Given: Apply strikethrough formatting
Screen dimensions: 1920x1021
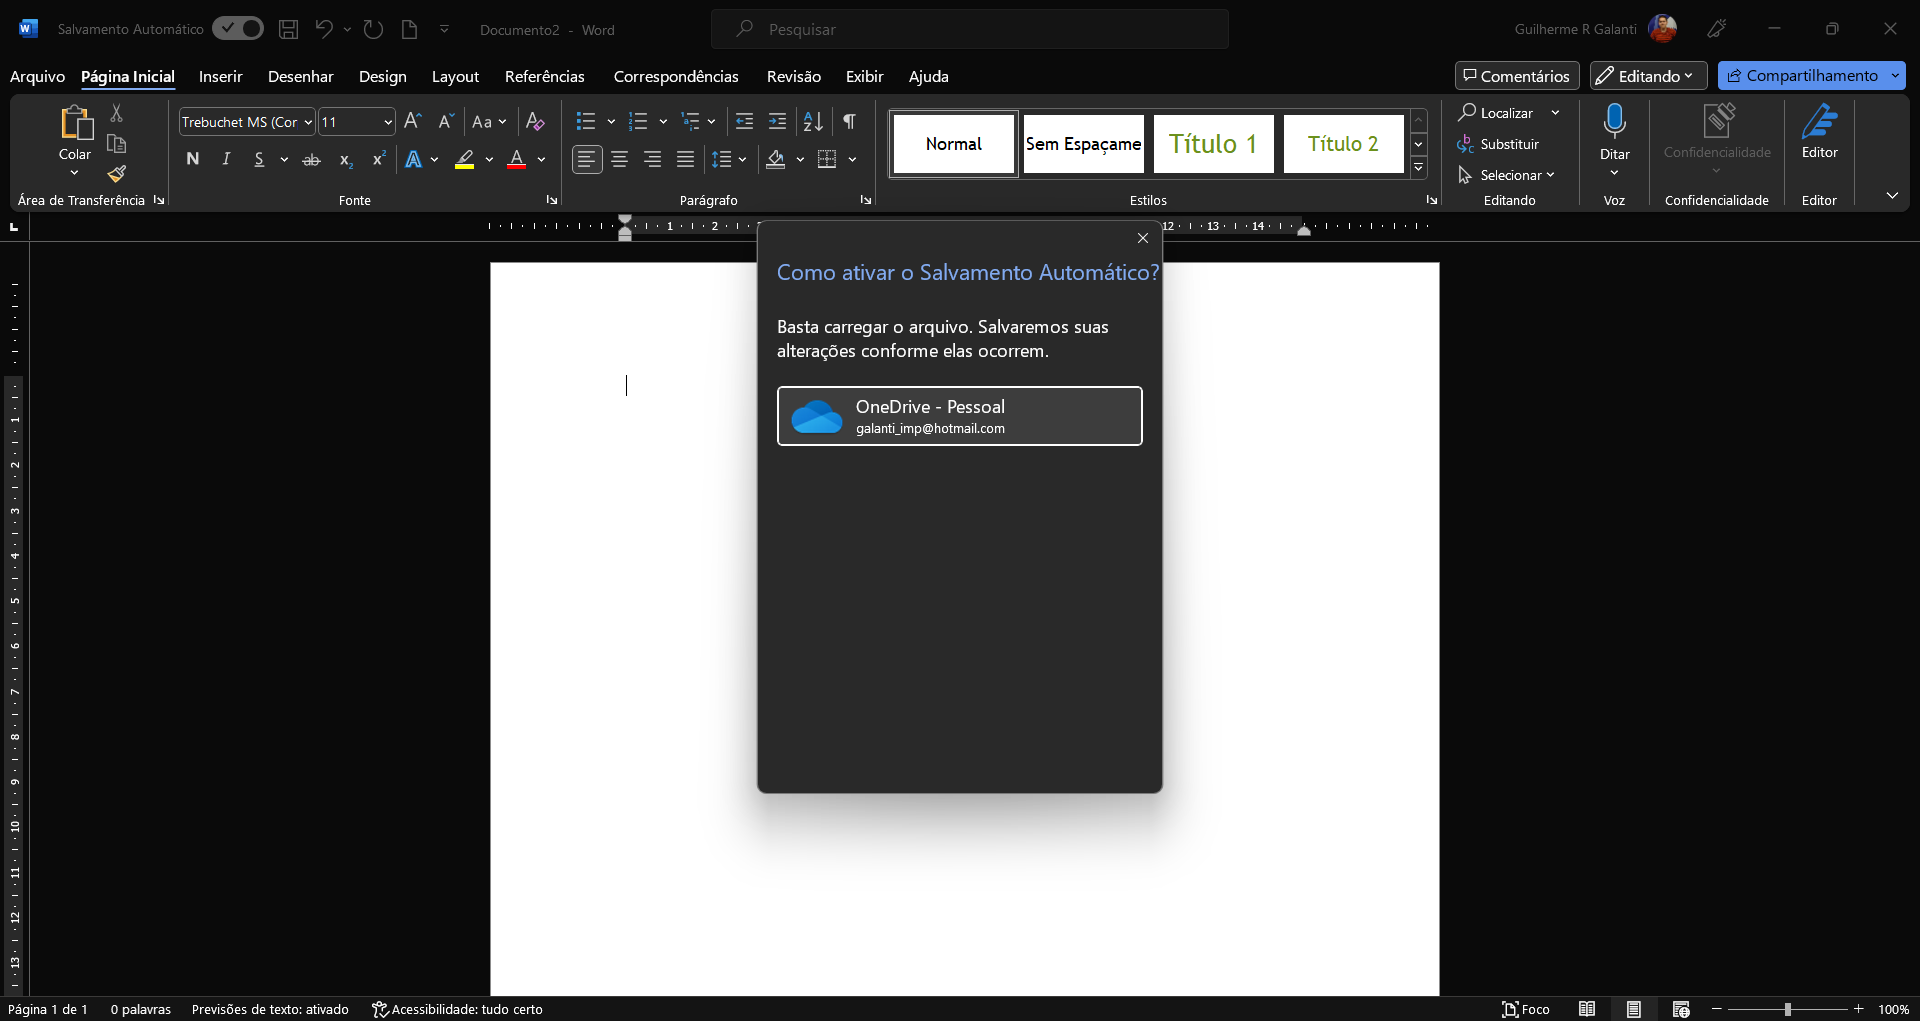Looking at the screenshot, I should coord(312,159).
